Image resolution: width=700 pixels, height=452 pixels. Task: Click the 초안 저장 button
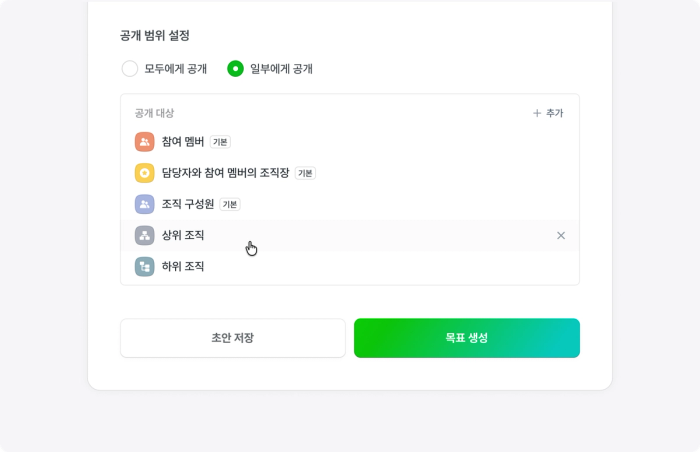tap(232, 338)
